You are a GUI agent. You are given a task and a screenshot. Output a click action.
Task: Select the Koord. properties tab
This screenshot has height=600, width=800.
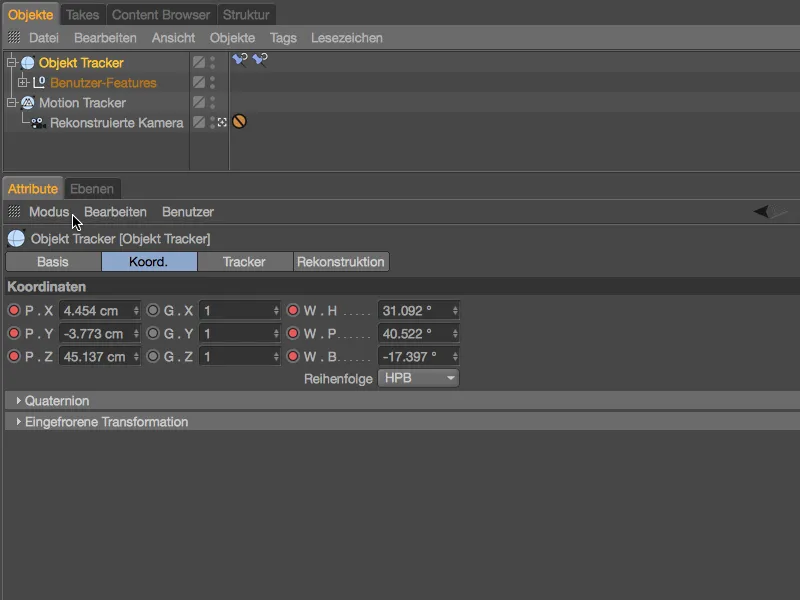149,262
